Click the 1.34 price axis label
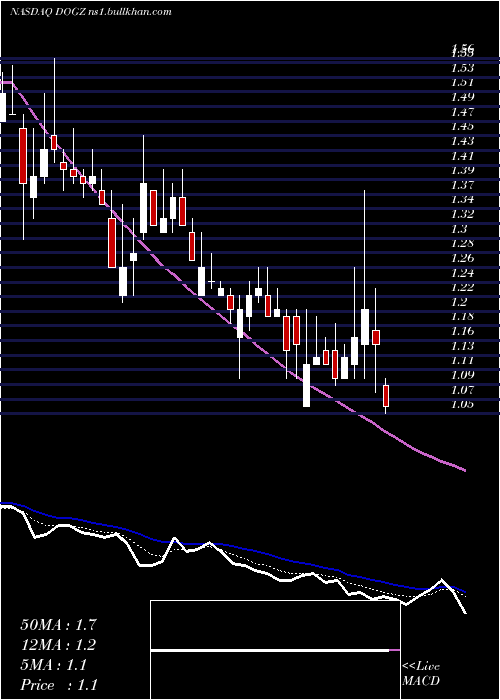 click(462, 200)
